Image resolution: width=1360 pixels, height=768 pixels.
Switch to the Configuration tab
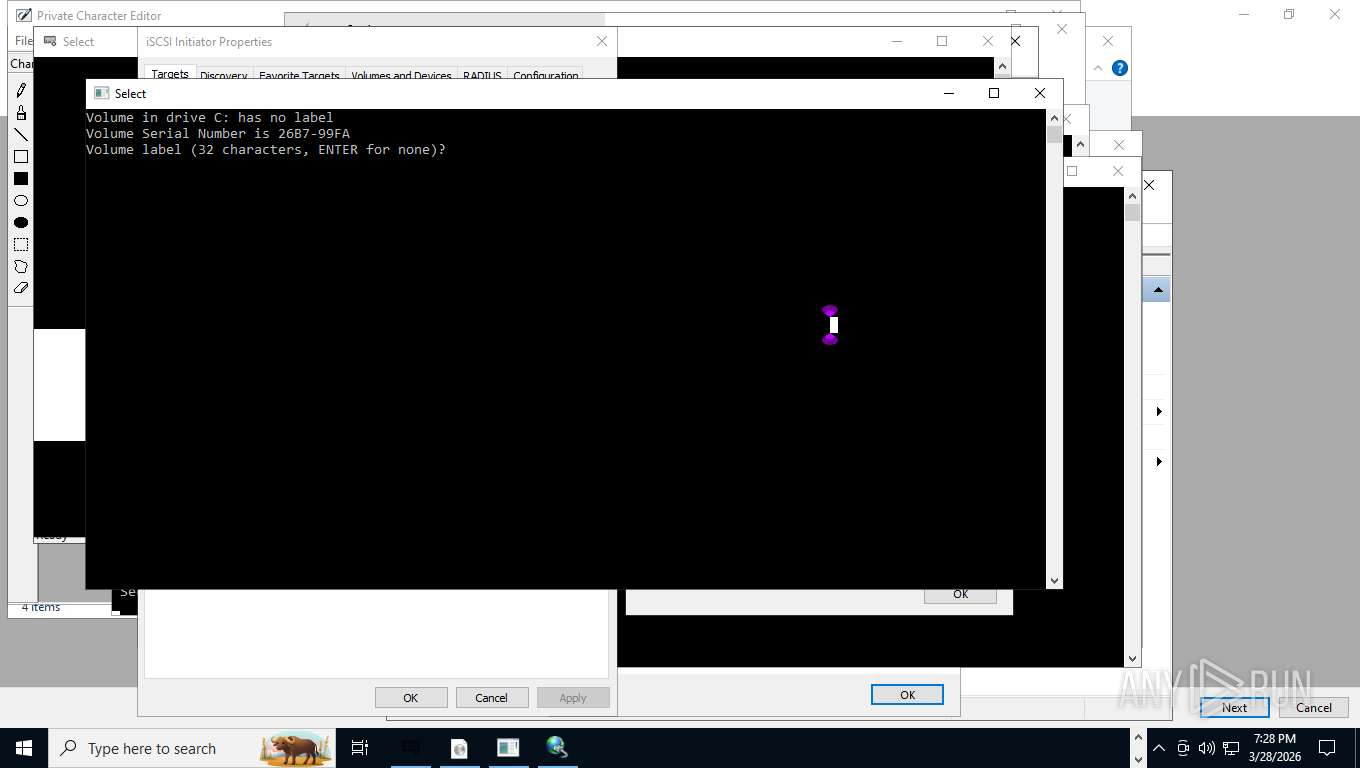(x=545, y=76)
